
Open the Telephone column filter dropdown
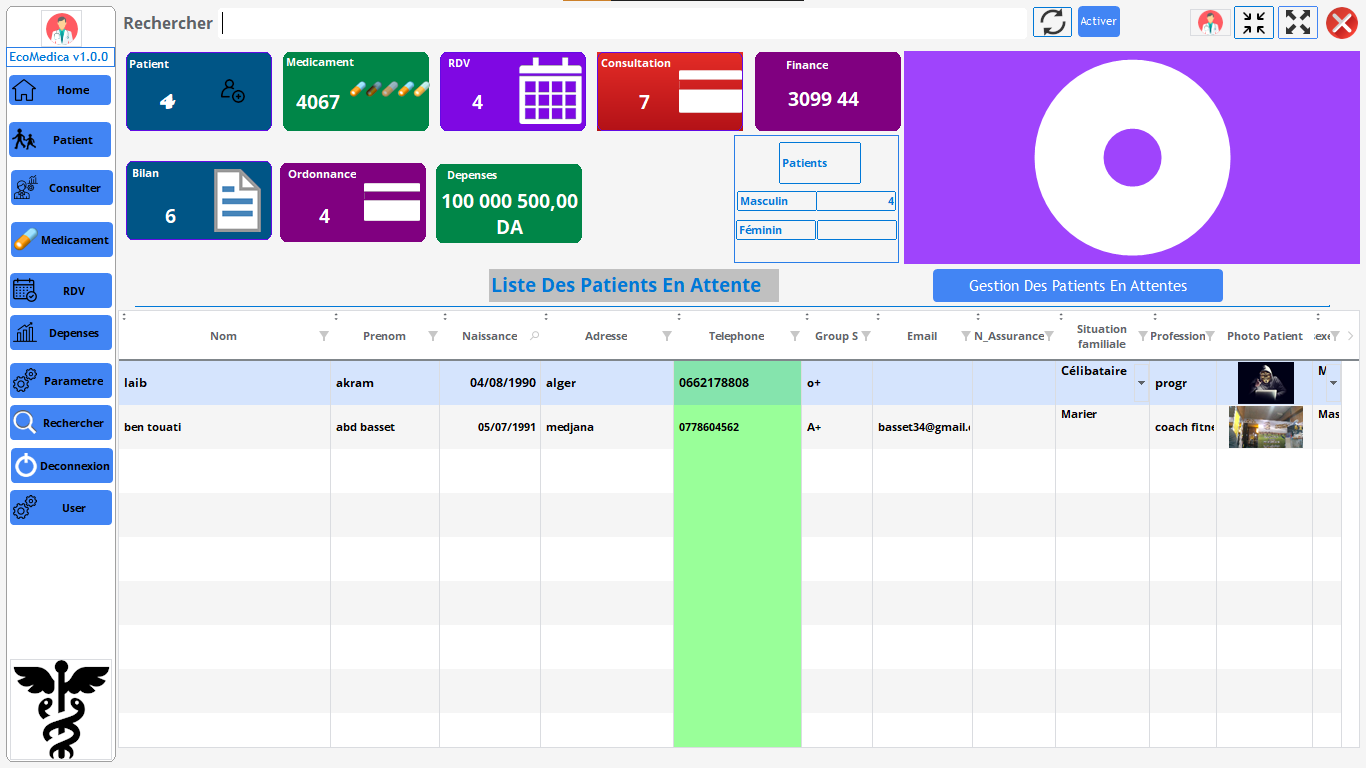[794, 336]
